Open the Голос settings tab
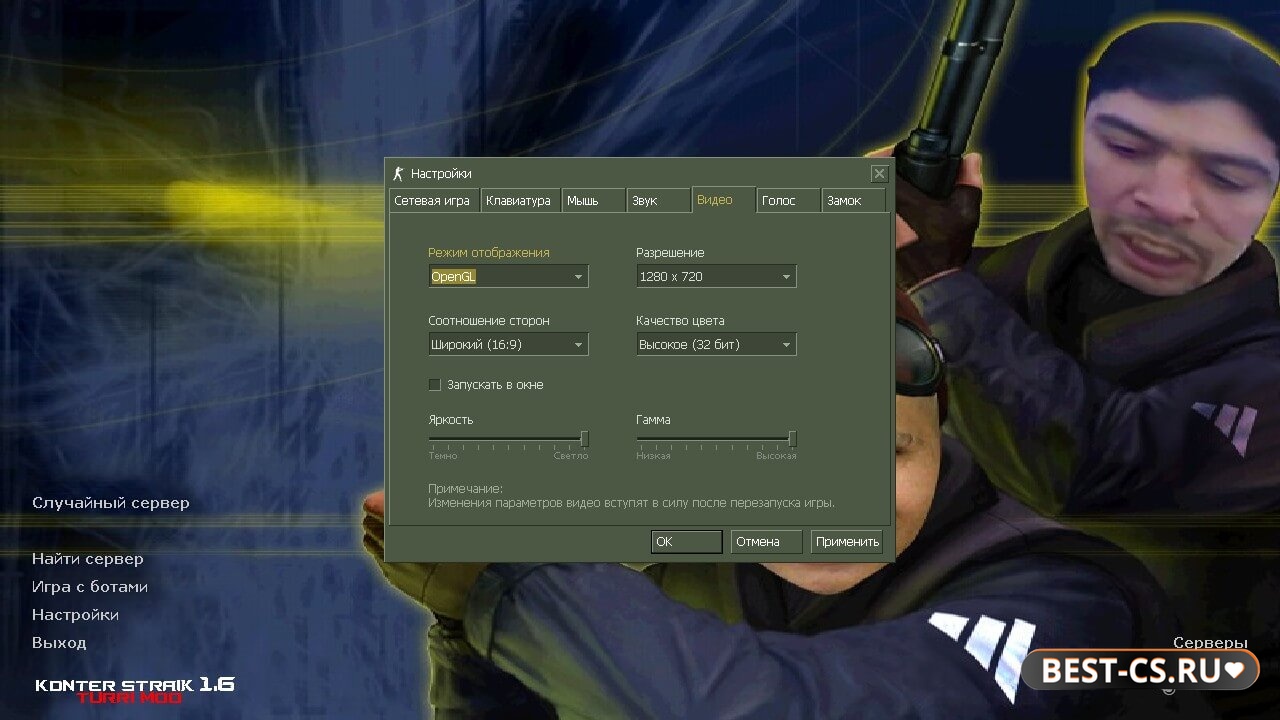 coord(788,200)
